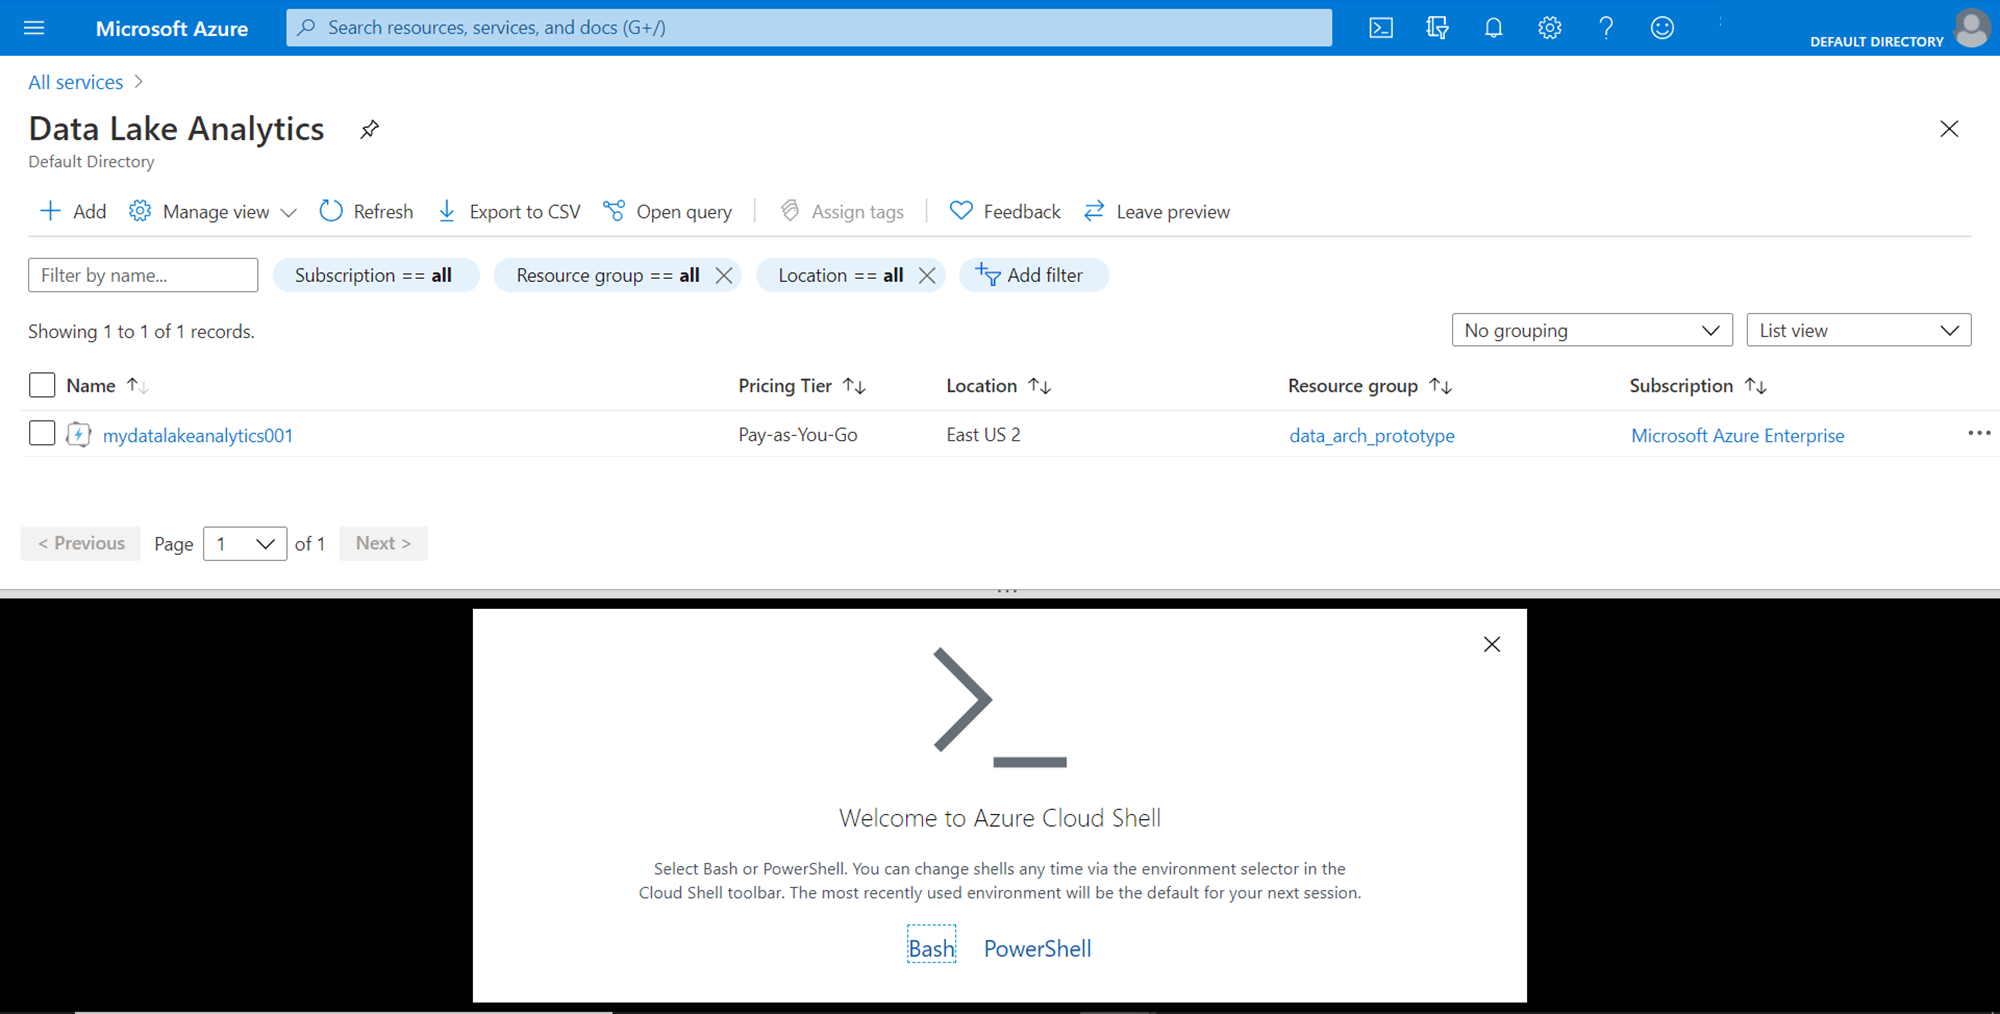Click the mydatalakeanalytics001 resource icon
The image size is (2000, 1014).
click(78, 434)
